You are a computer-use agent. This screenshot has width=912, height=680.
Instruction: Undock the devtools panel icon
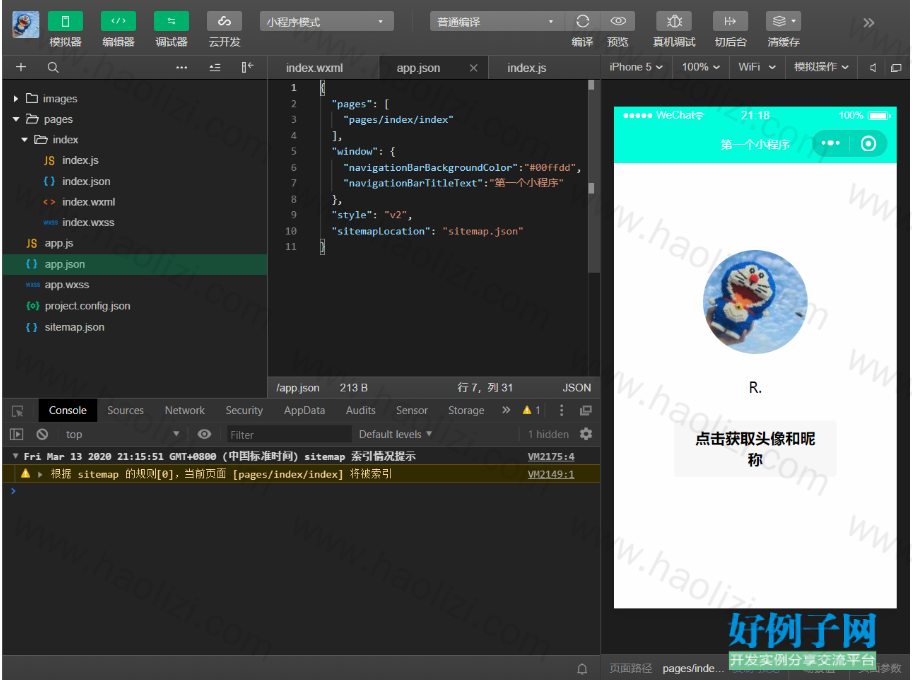586,411
